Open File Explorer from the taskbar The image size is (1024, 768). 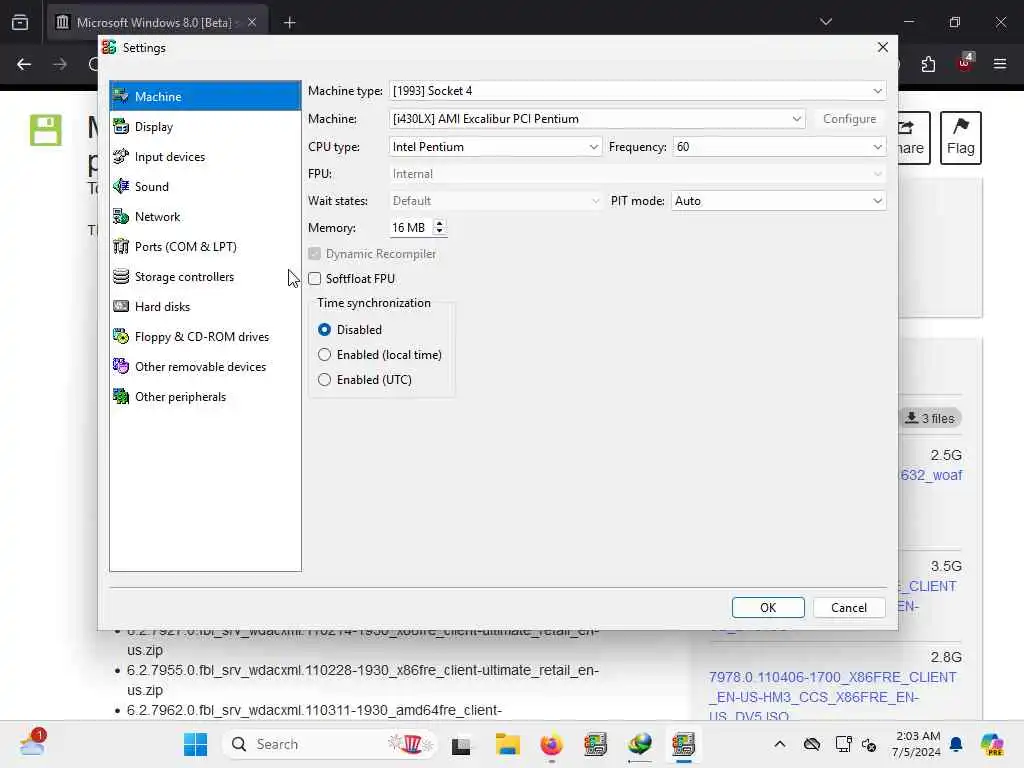pyautogui.click(x=507, y=744)
